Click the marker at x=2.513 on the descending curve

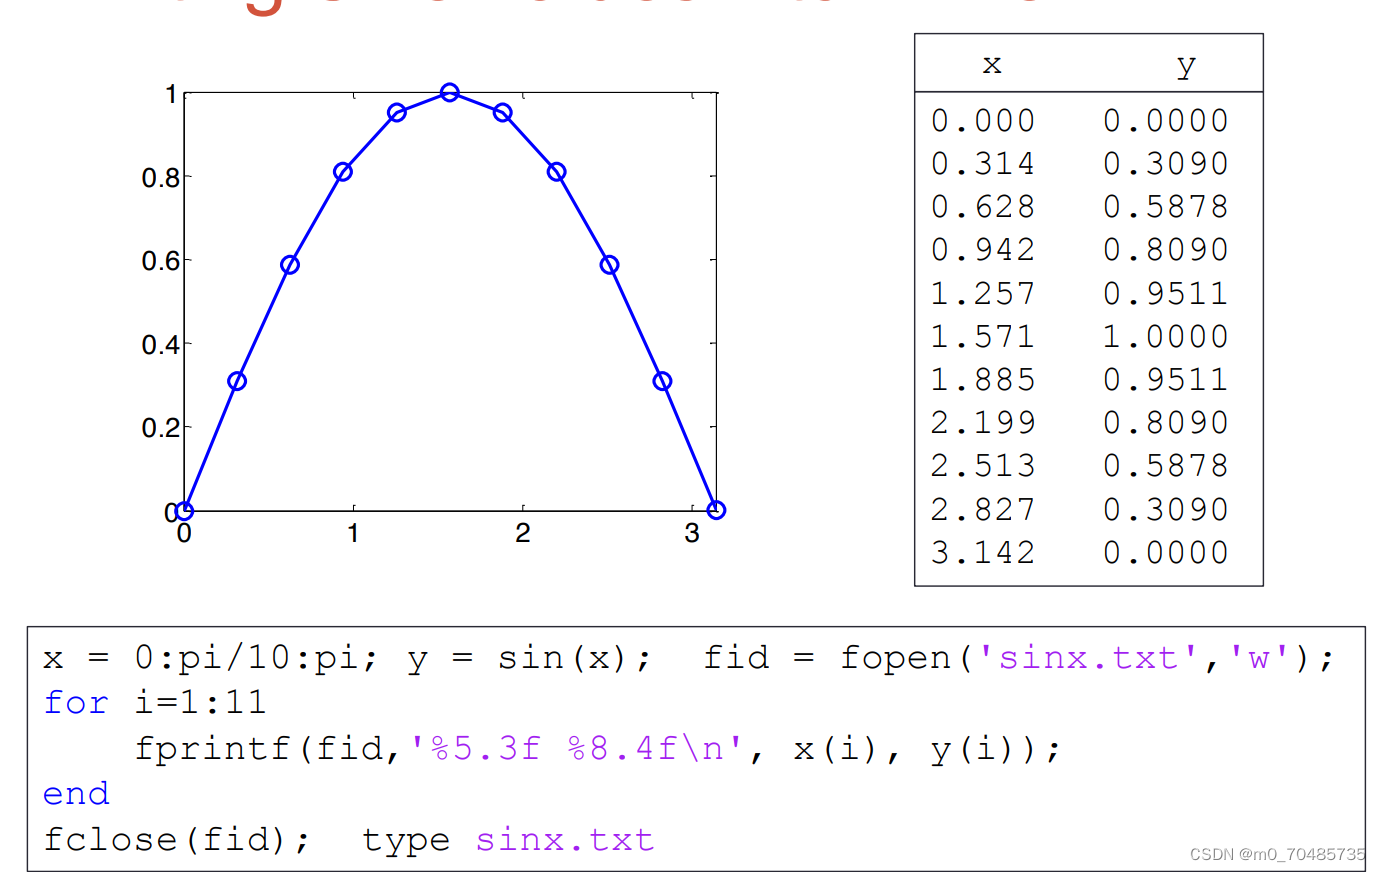point(609,264)
